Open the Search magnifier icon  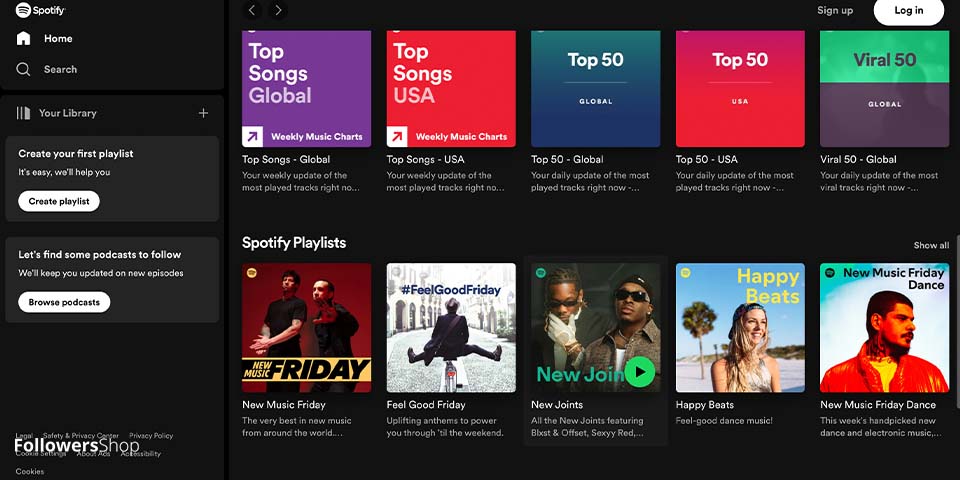pos(23,69)
